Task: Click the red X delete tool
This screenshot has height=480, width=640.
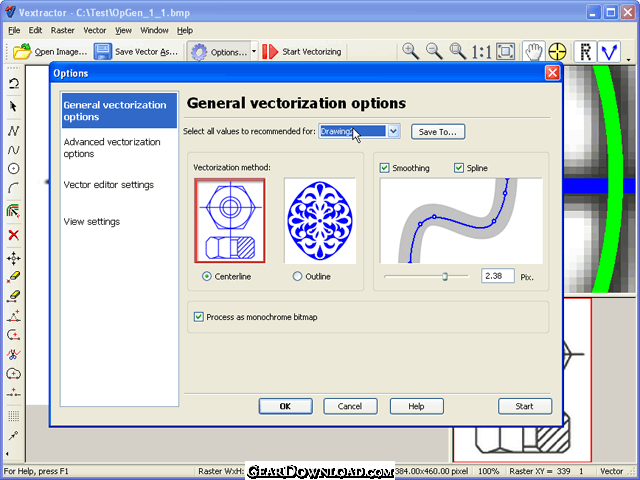Action: point(13,235)
